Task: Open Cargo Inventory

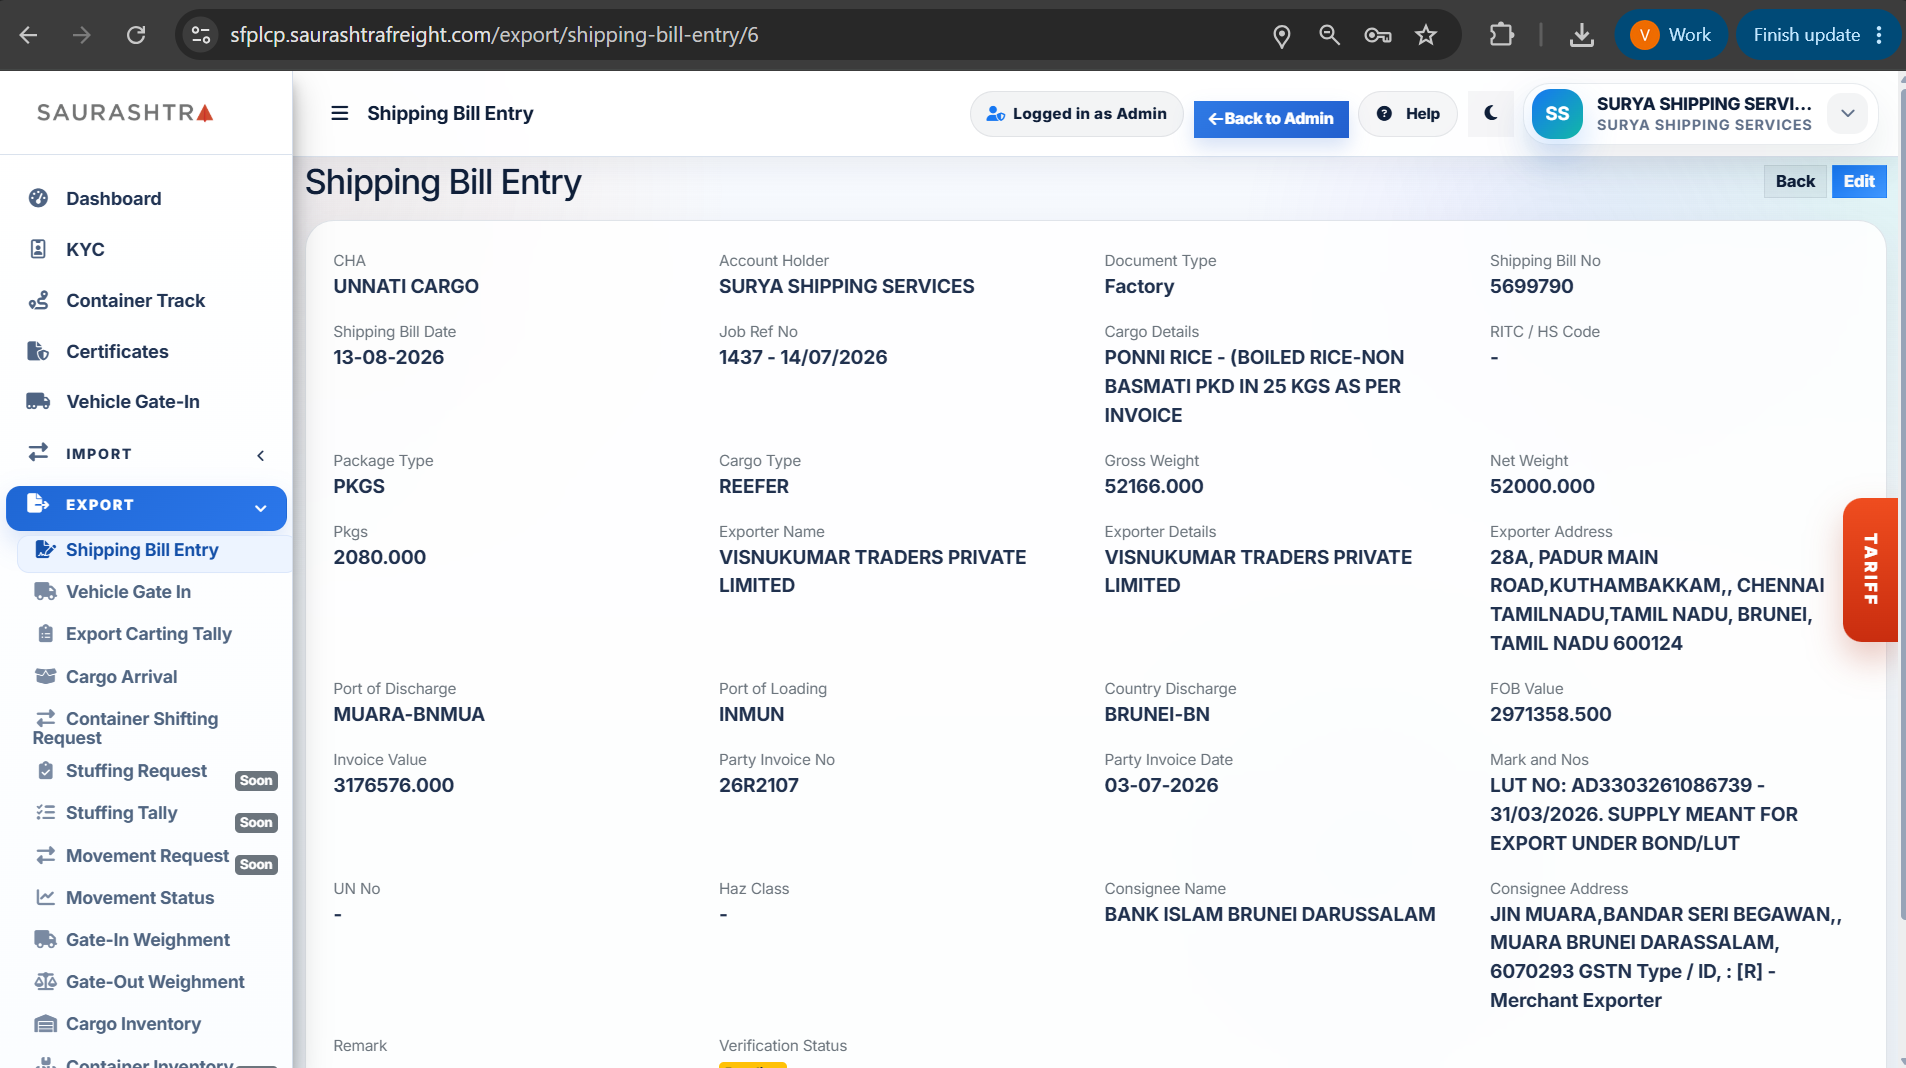Action: coord(133,1024)
